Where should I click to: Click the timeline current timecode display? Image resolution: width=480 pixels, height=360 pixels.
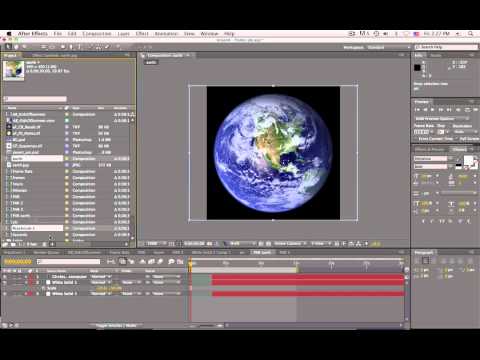pyautogui.click(x=18, y=262)
